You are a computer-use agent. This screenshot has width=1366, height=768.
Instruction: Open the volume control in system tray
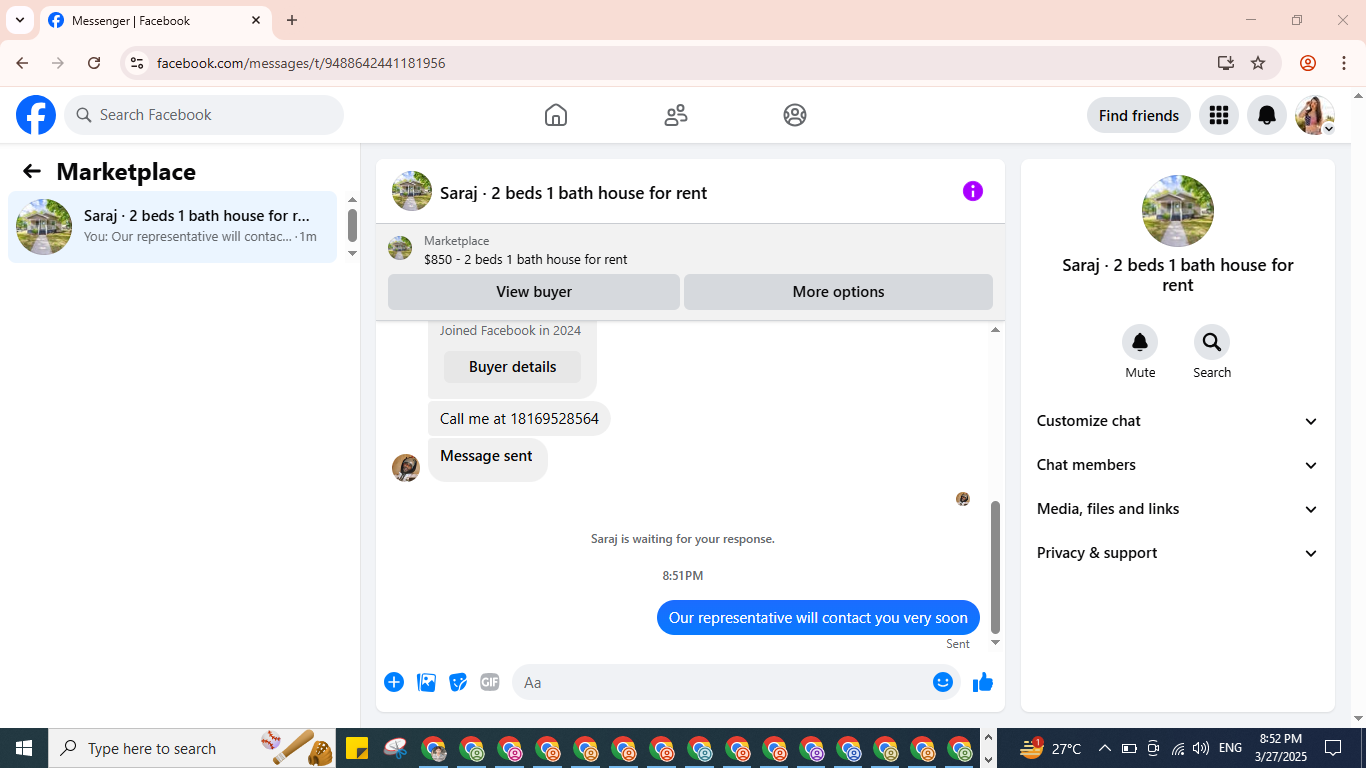click(x=1201, y=748)
